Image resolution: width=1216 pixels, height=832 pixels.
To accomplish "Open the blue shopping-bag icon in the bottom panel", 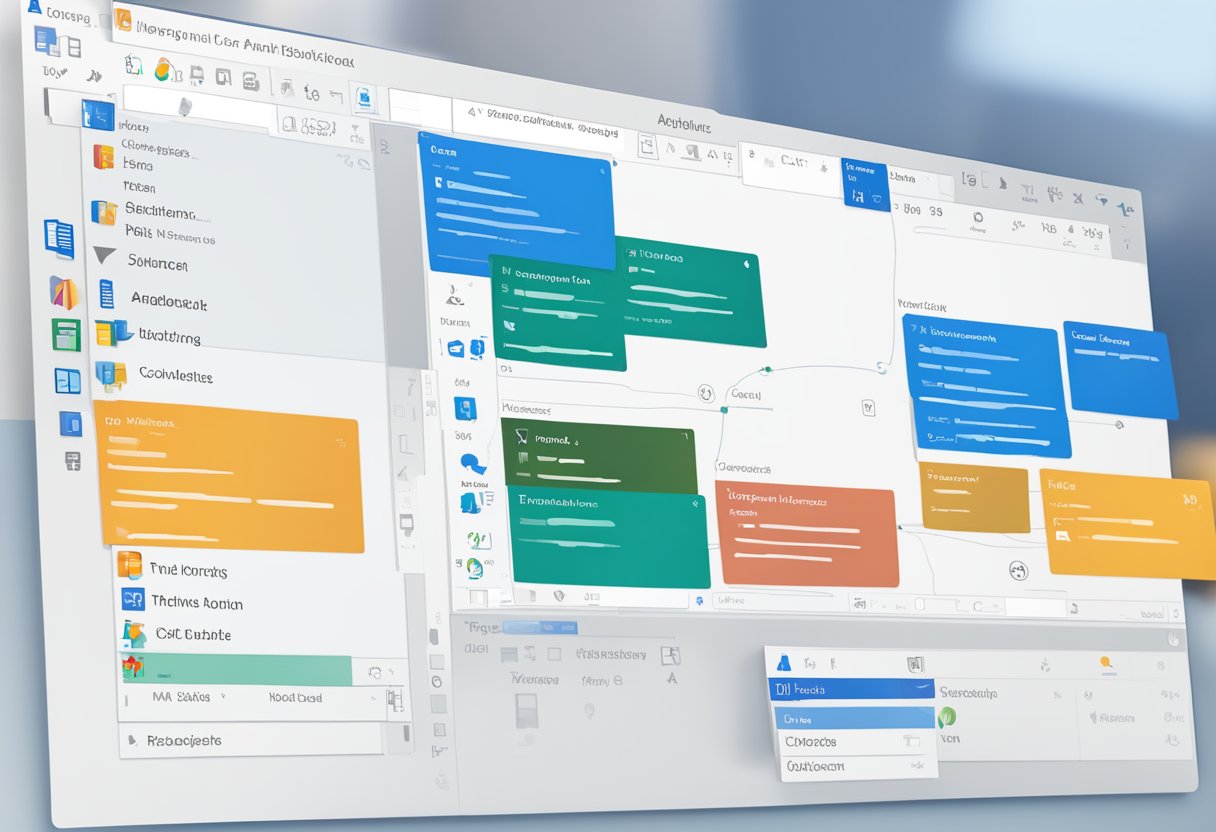I will coord(784,663).
